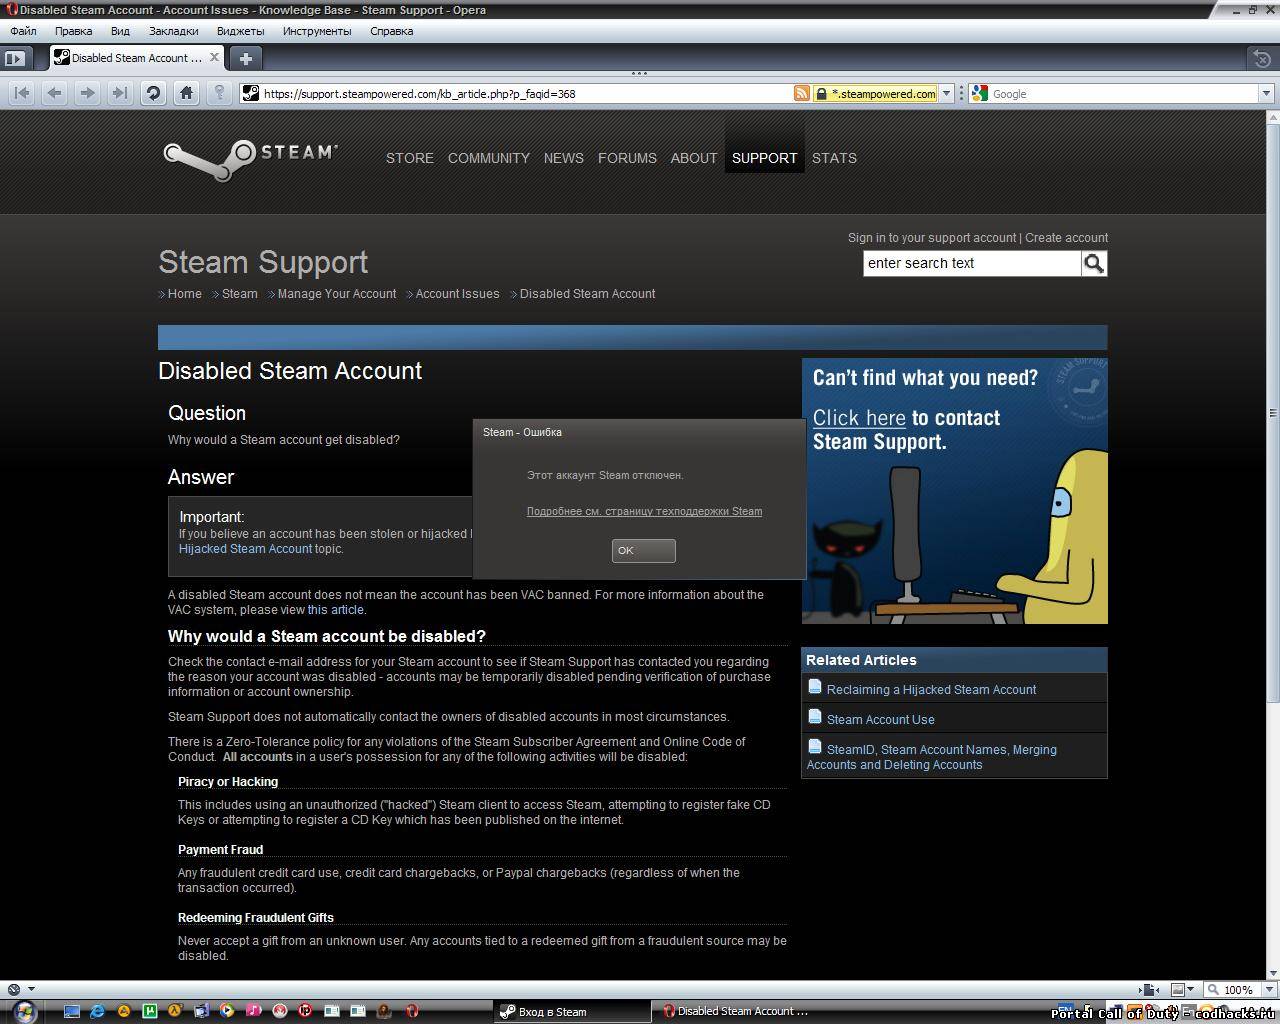
Task: Go to the ABOUT section
Action: 694,158
